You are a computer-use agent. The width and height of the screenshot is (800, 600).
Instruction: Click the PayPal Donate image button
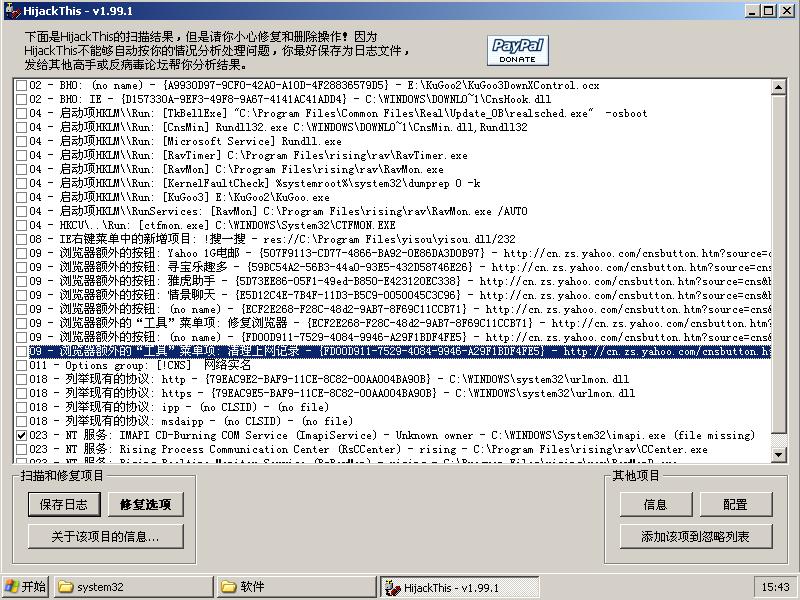517,51
